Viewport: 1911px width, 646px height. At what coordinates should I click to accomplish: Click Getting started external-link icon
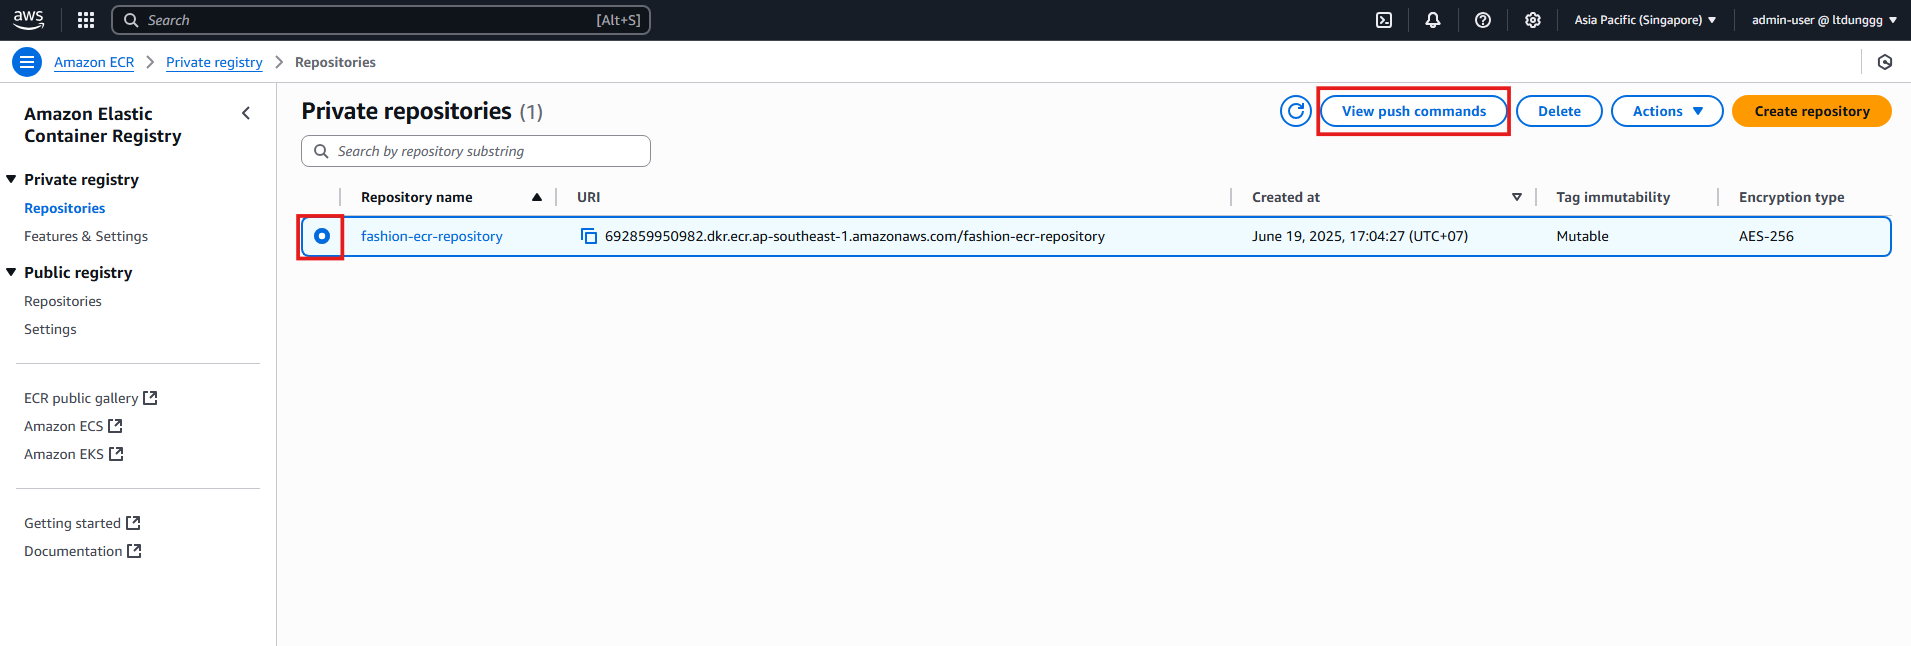133,523
